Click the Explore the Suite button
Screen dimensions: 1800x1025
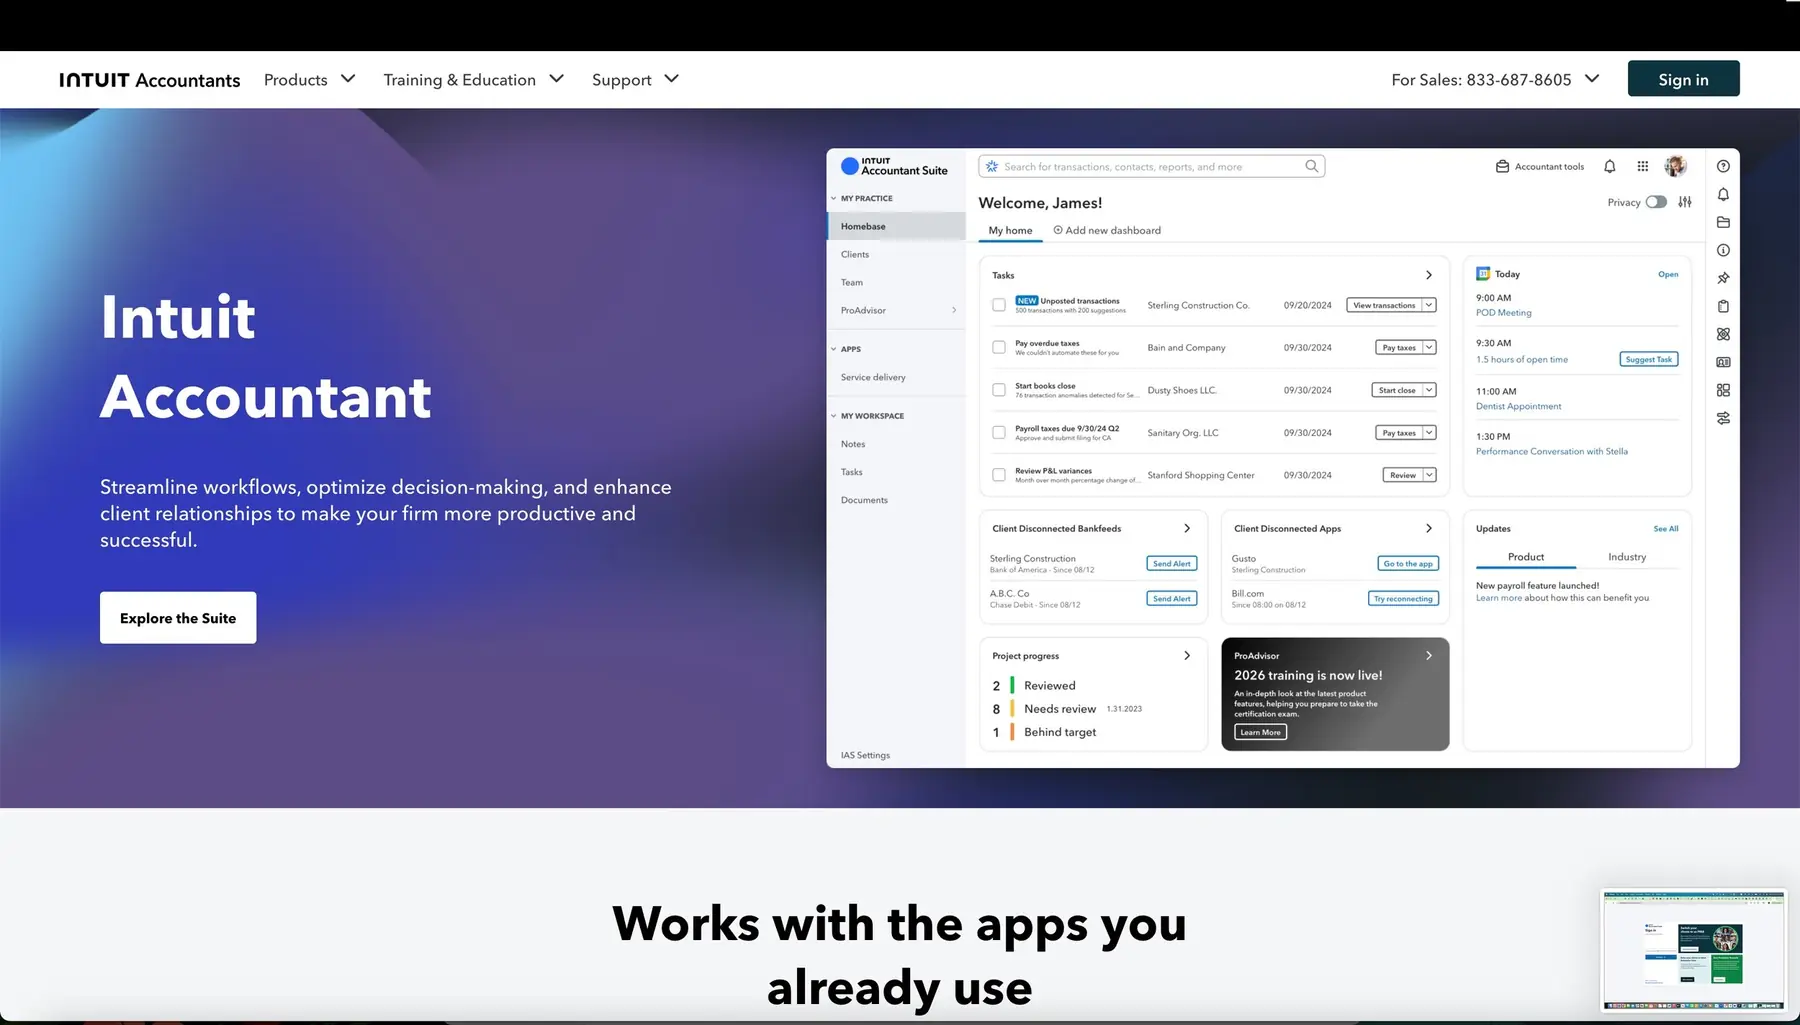(x=178, y=618)
